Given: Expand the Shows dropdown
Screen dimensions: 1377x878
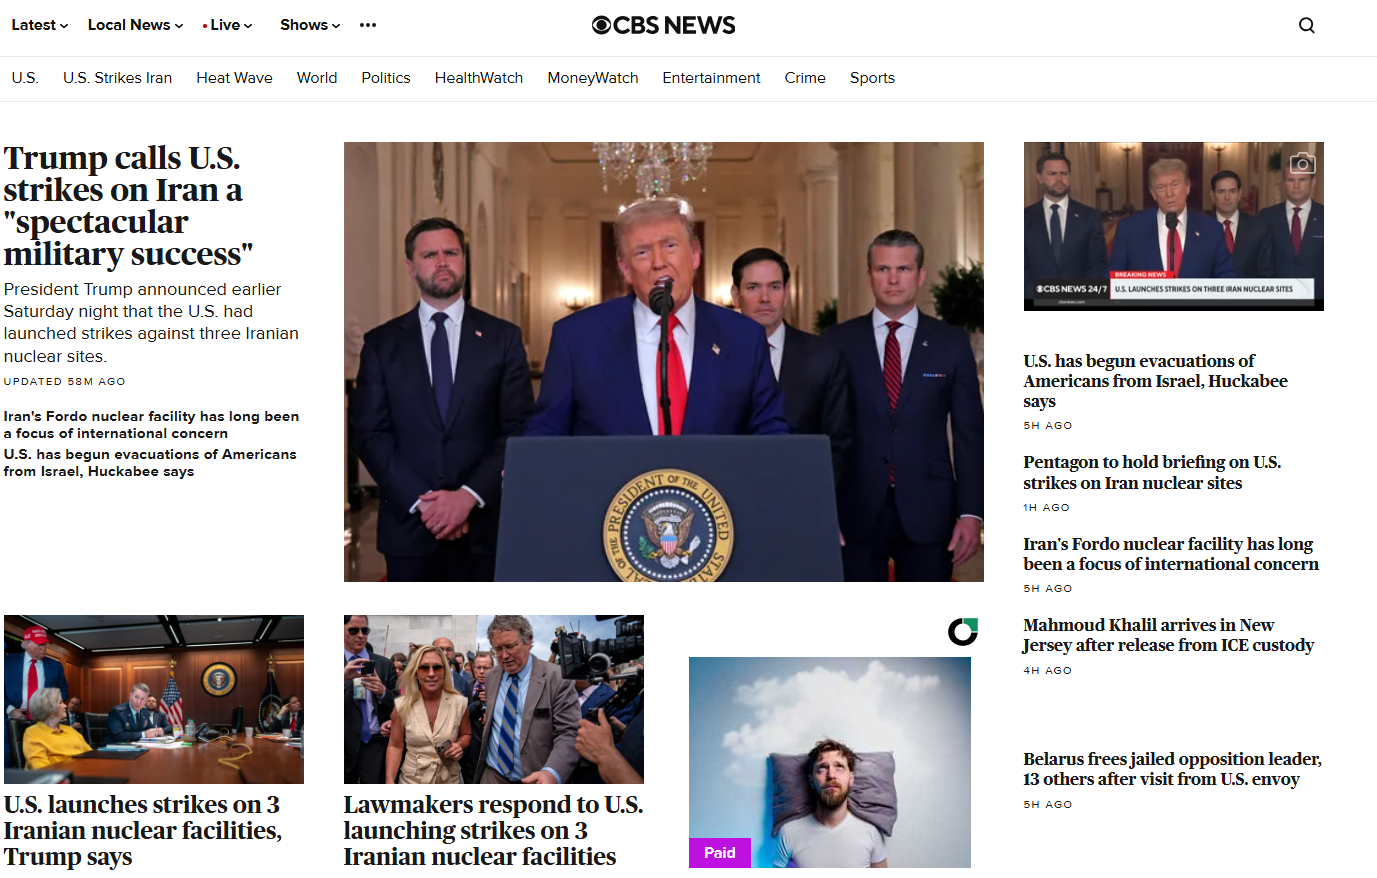Looking at the screenshot, I should point(310,25).
